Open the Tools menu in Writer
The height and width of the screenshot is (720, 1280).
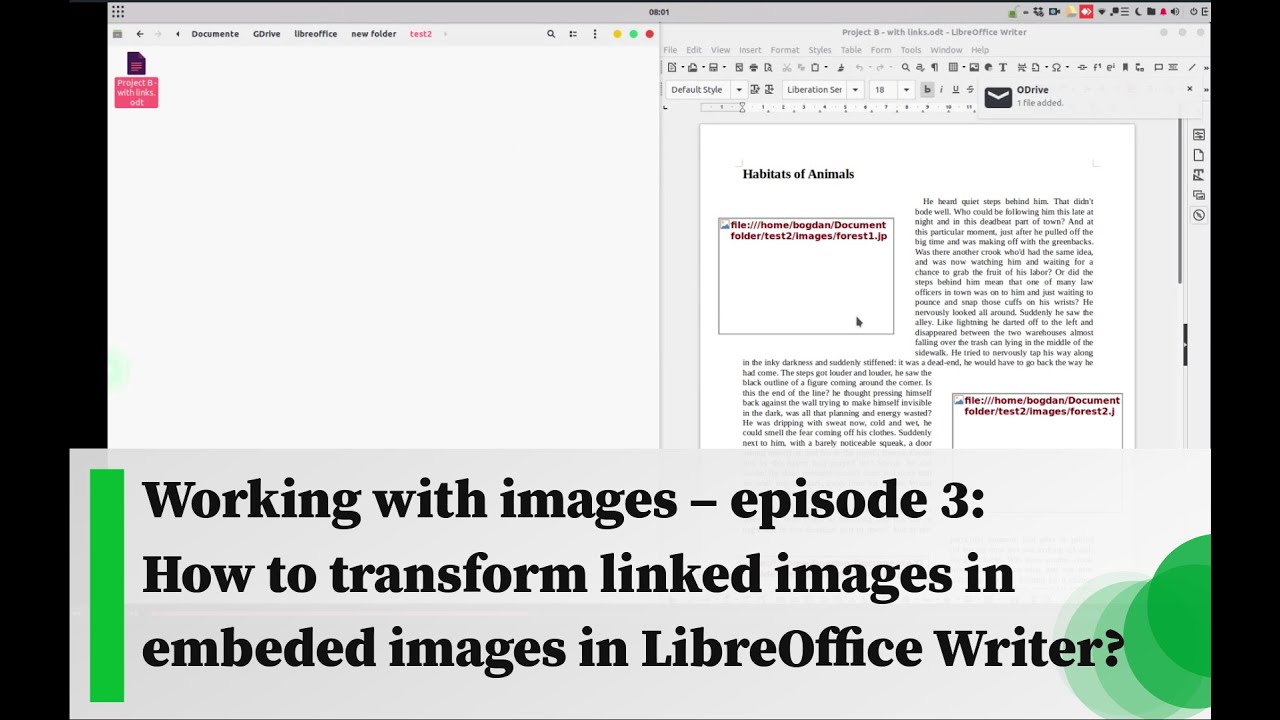(911, 50)
